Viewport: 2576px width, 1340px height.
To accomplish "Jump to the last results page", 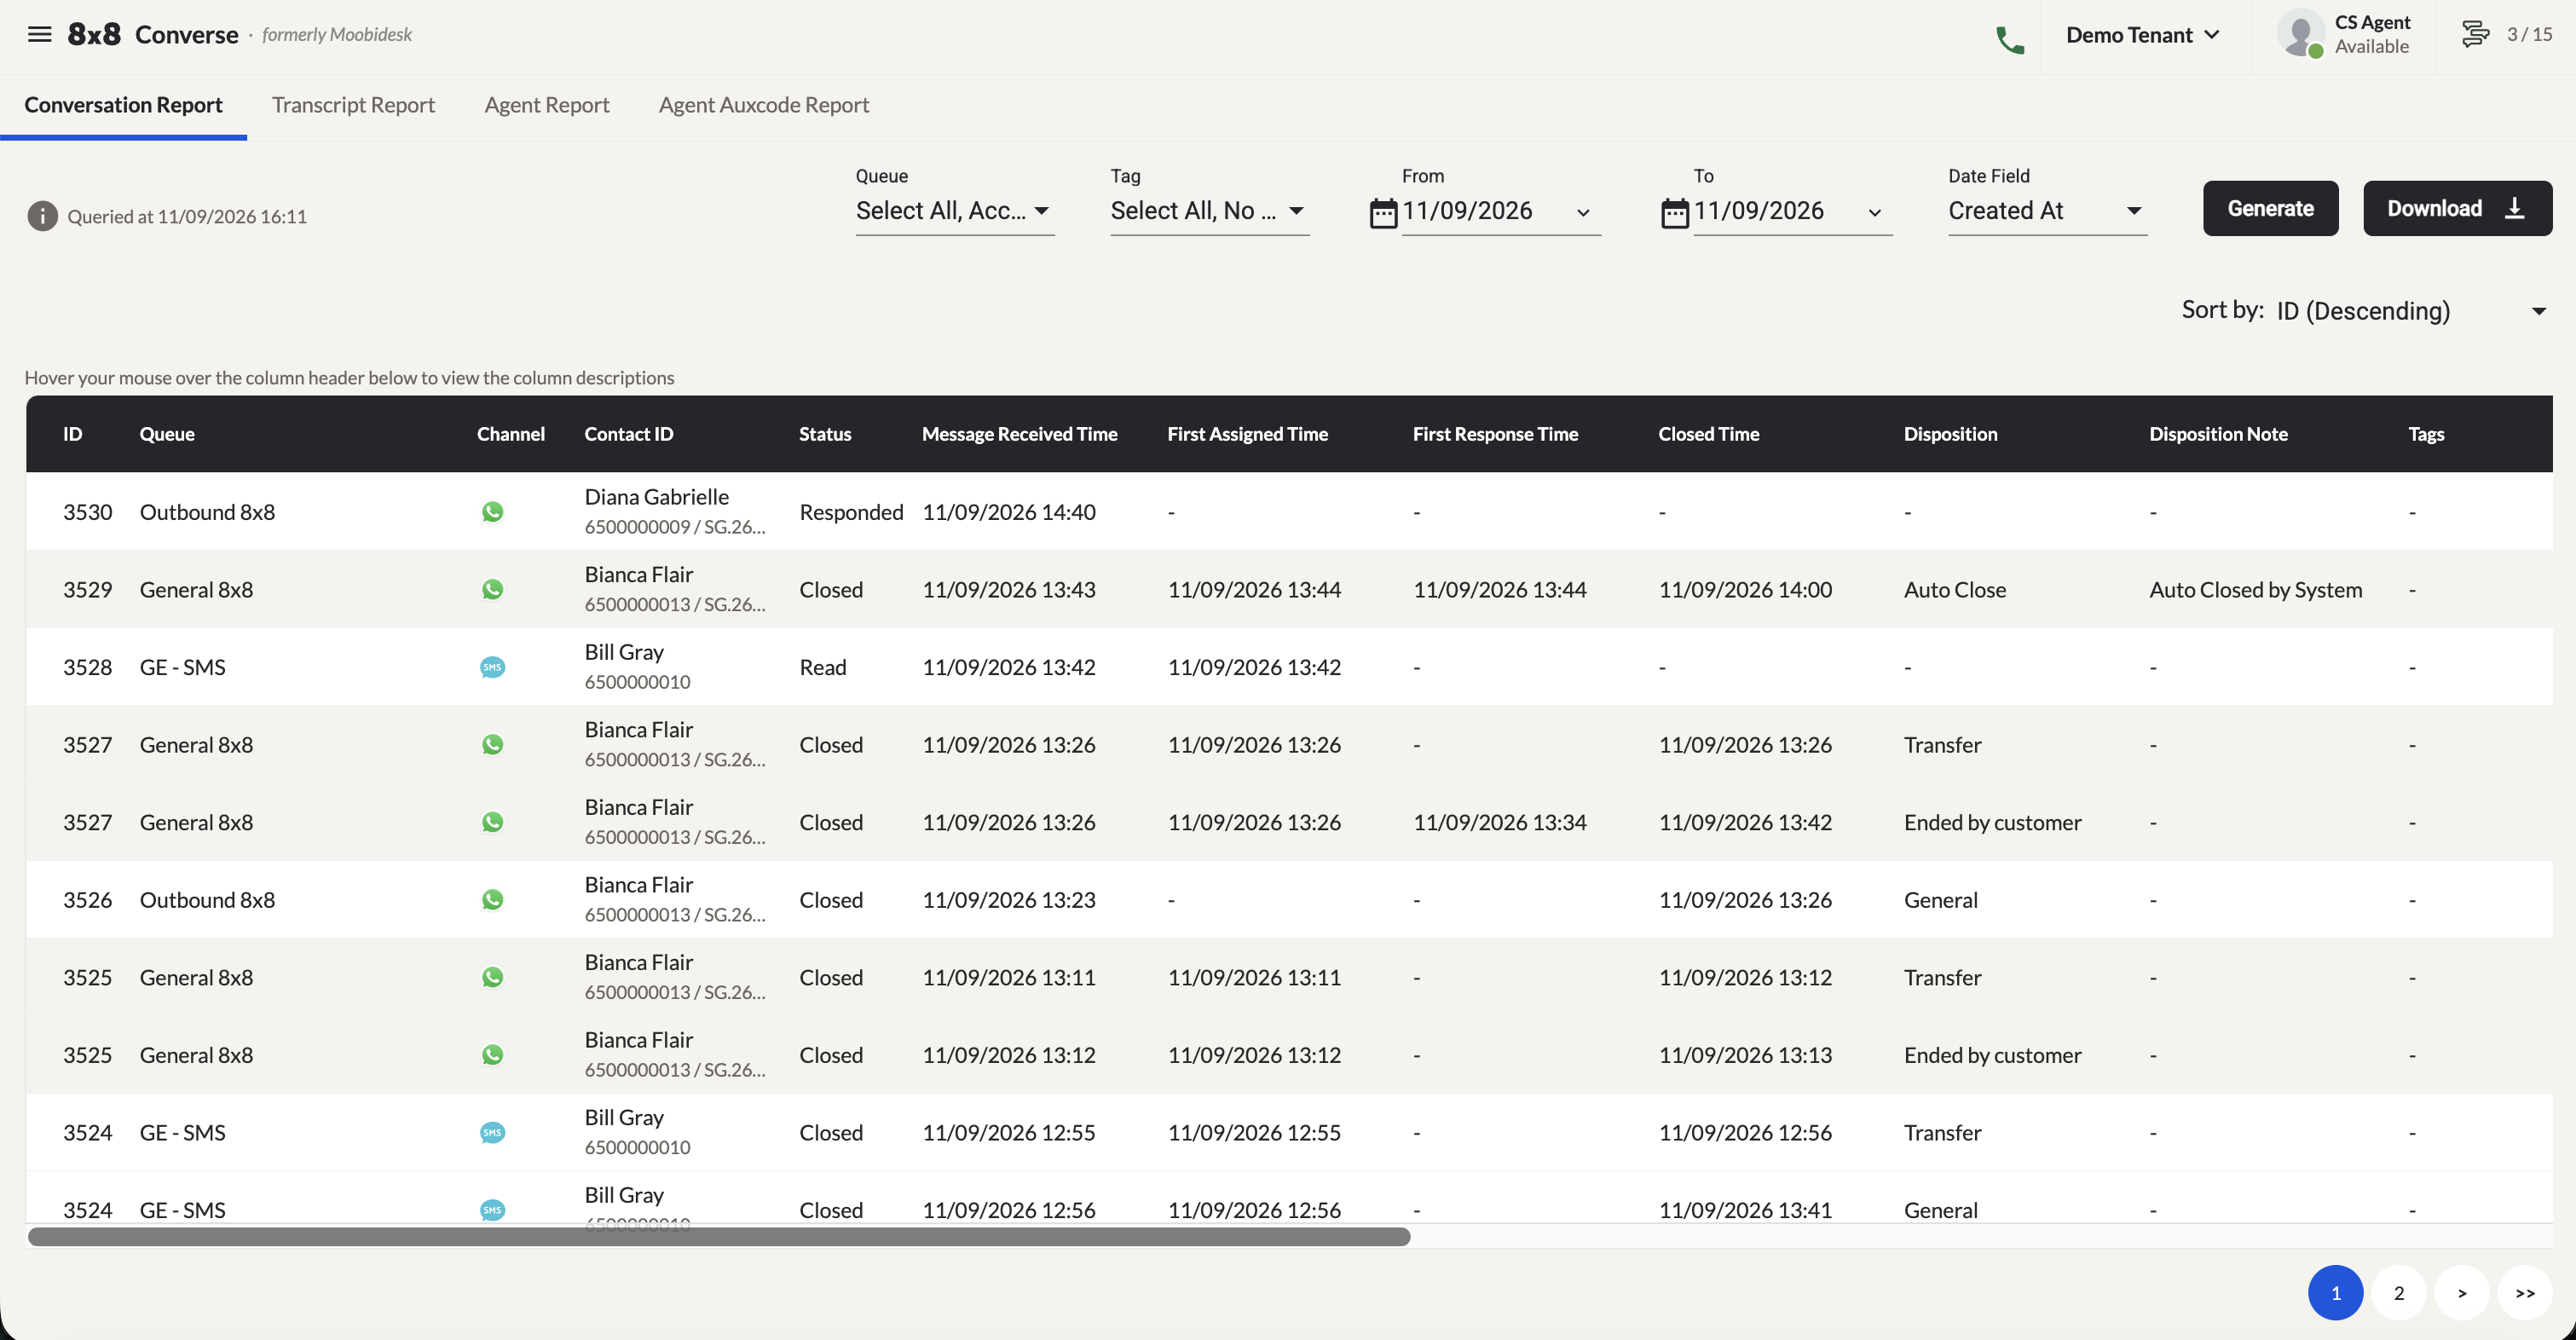I will 2524,1292.
